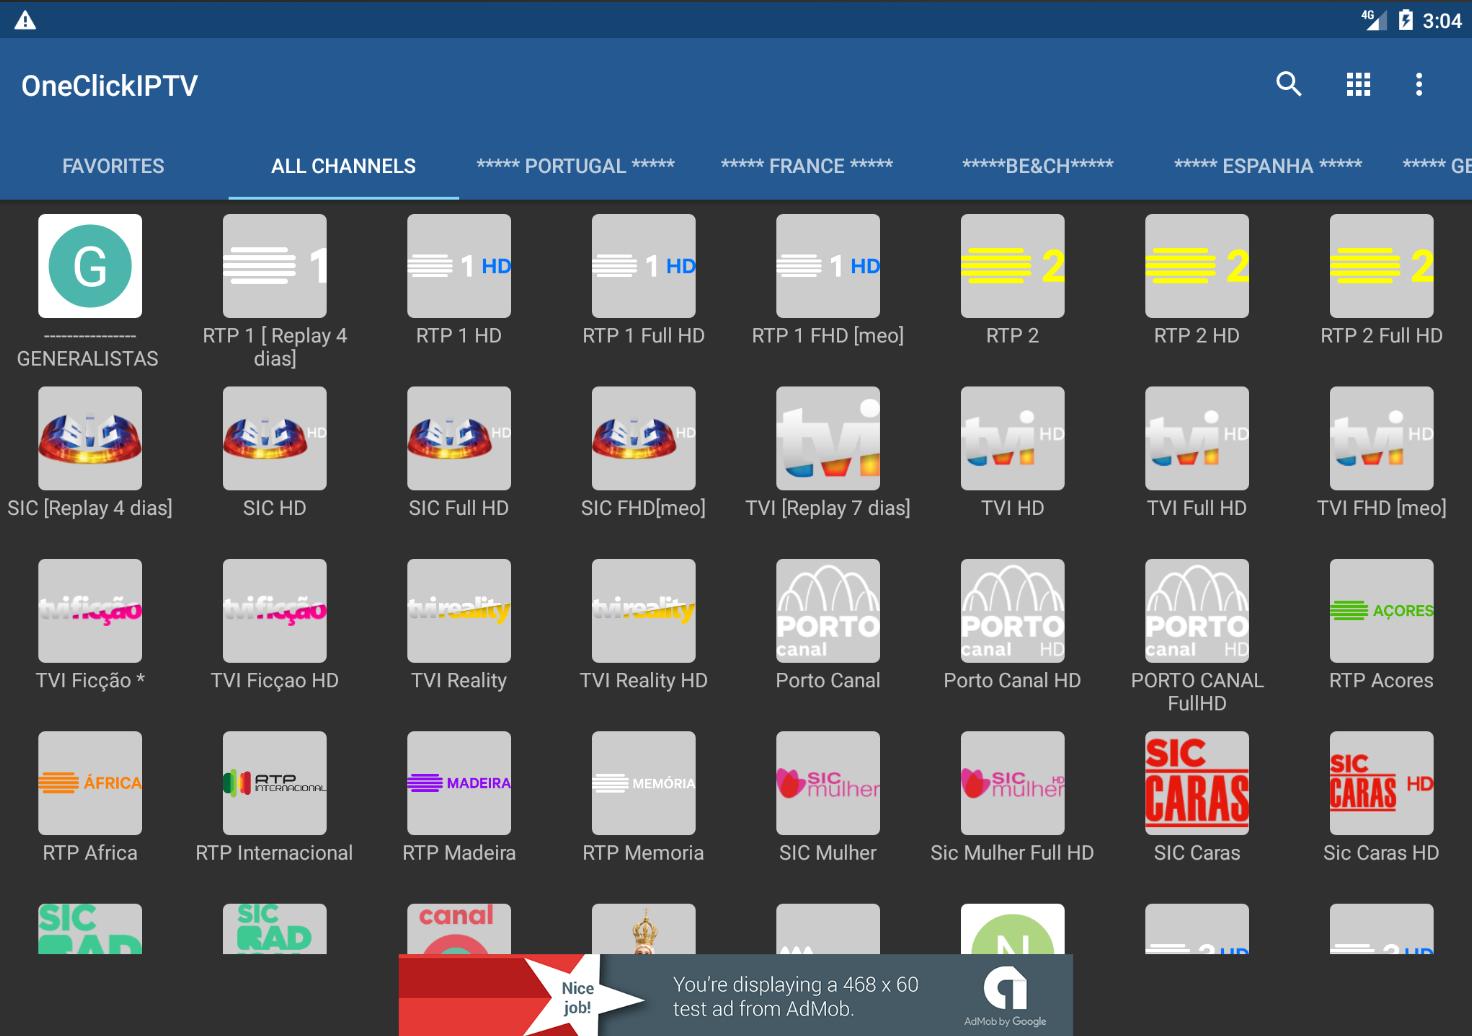
Task: Play the TVI Reality HD channel
Action: [x=644, y=610]
